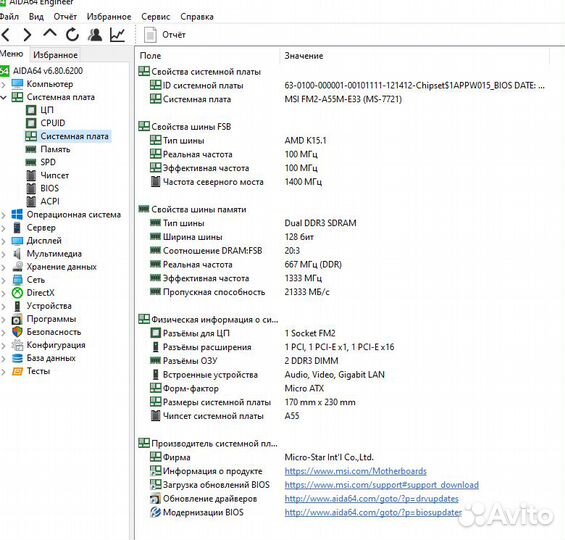Open the BIOS tree item
The width and height of the screenshot is (565, 540).
tap(49, 188)
